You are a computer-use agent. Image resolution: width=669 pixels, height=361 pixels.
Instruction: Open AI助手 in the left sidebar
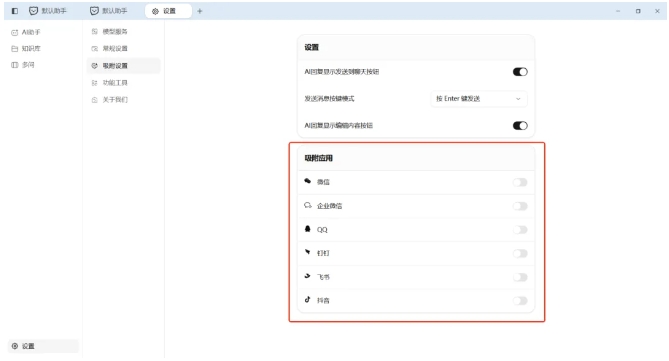coord(26,32)
